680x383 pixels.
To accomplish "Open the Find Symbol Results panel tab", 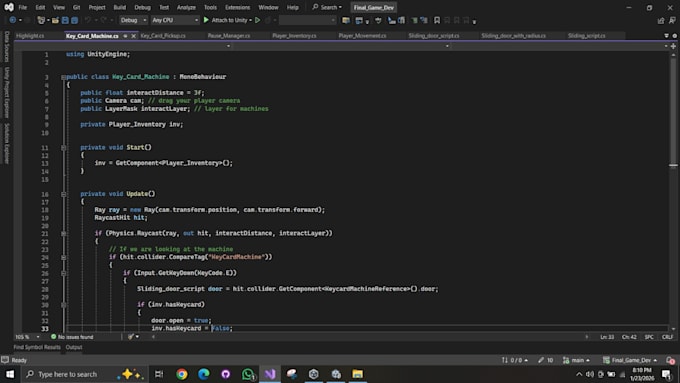I will coord(37,347).
